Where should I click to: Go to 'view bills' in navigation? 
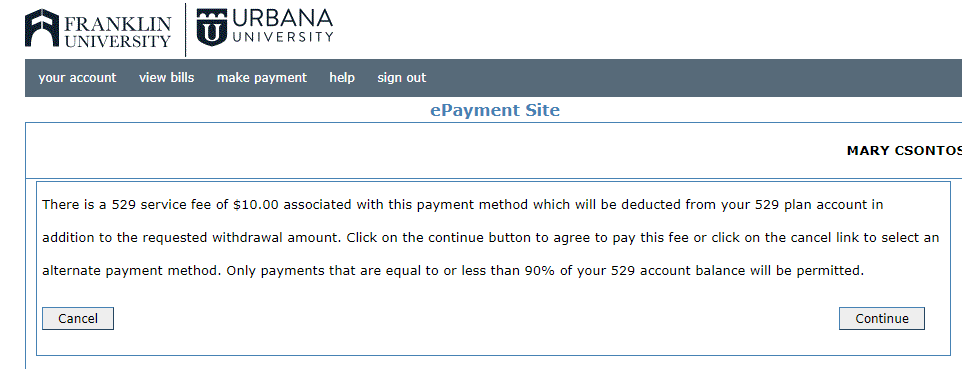click(166, 78)
